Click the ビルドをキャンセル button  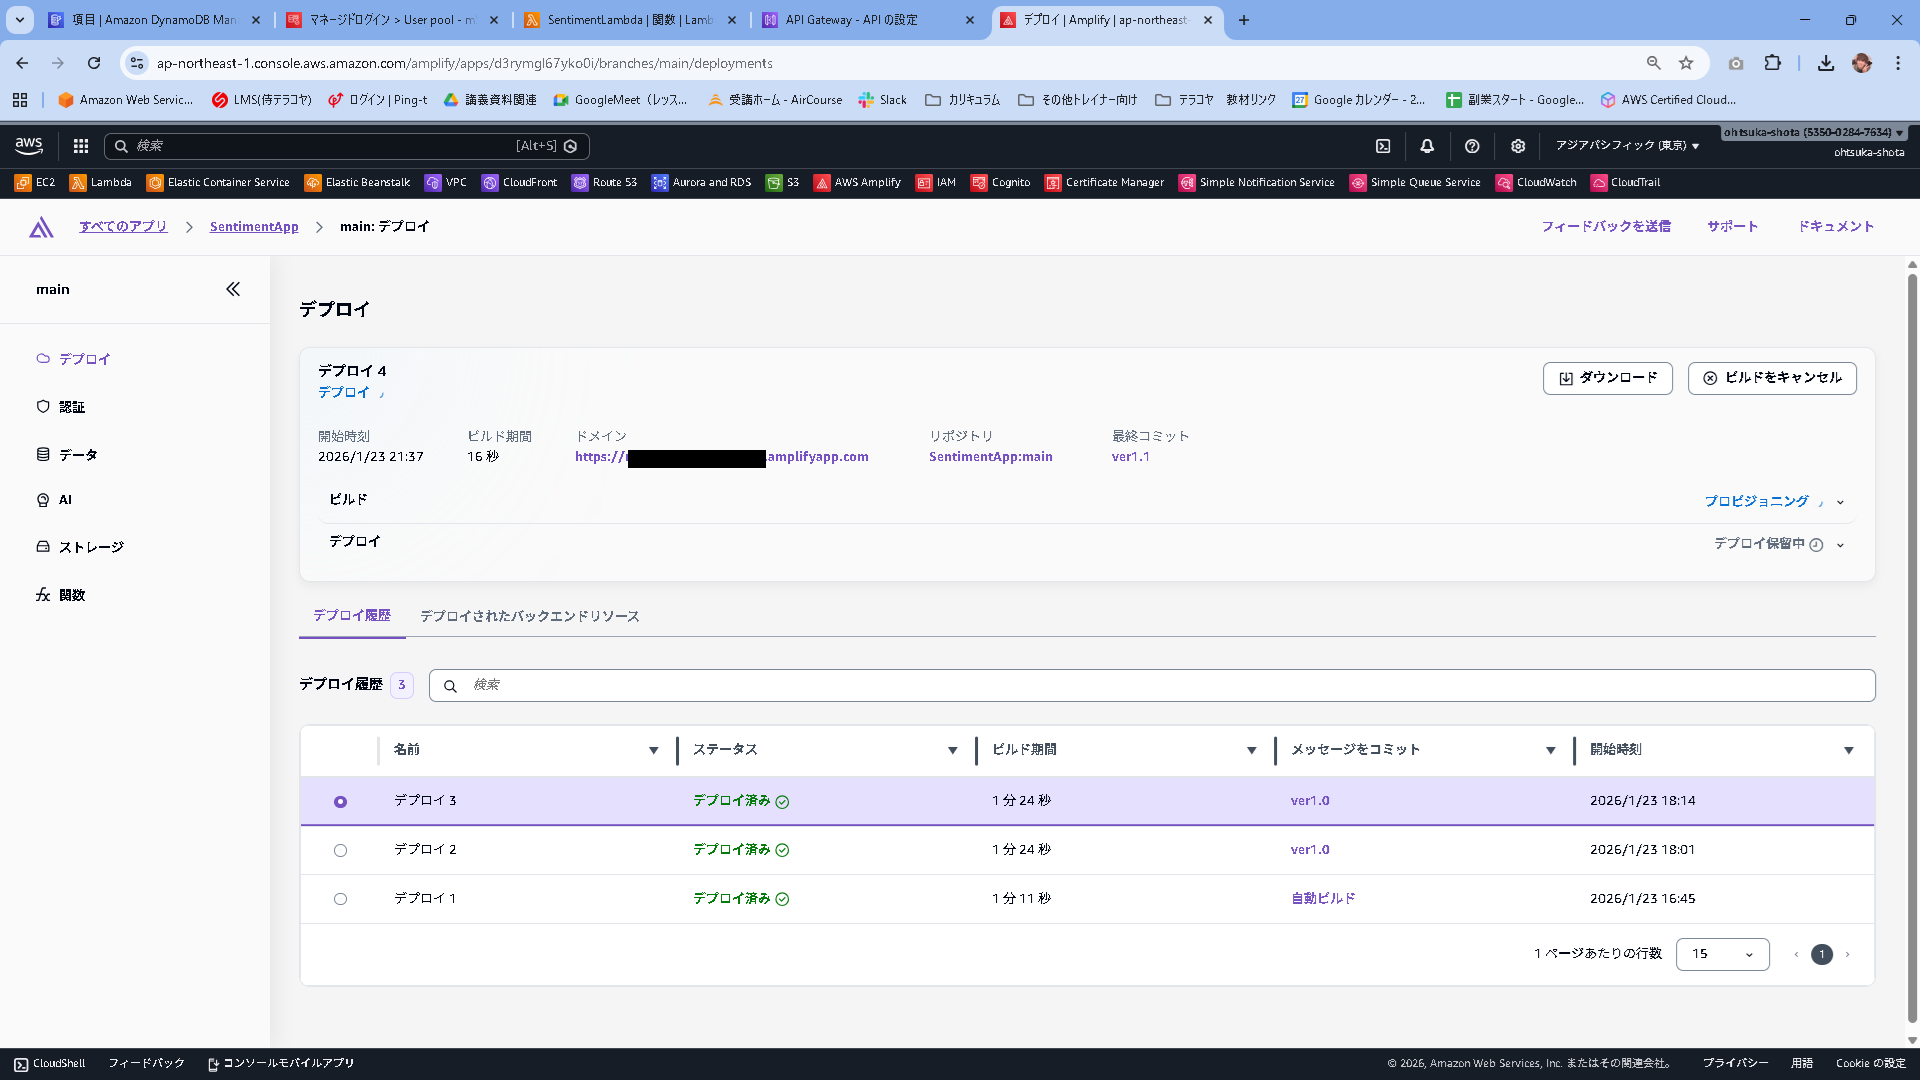(1772, 378)
